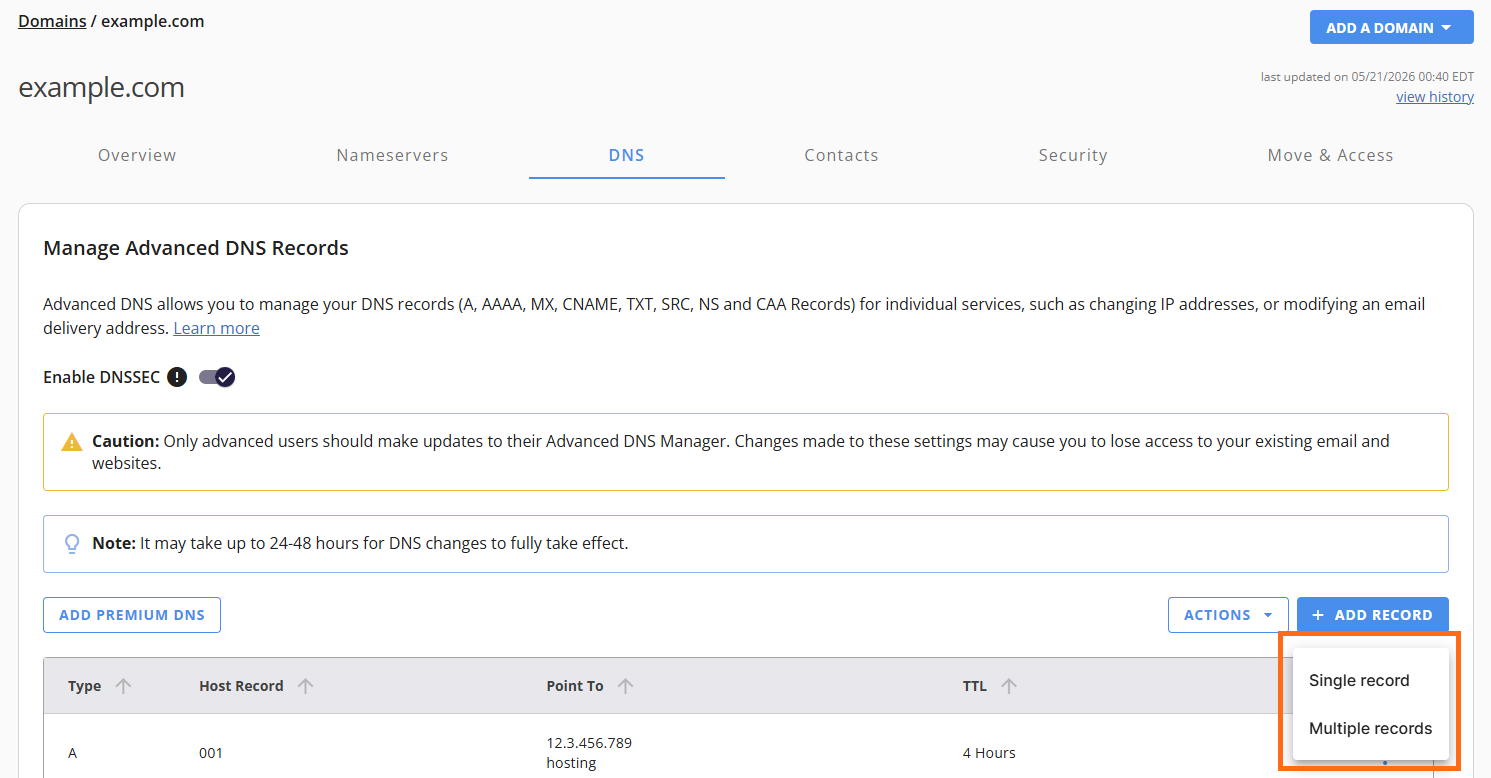Choose Multiple records from the menu
This screenshot has height=778, width=1491.
[x=1370, y=729]
